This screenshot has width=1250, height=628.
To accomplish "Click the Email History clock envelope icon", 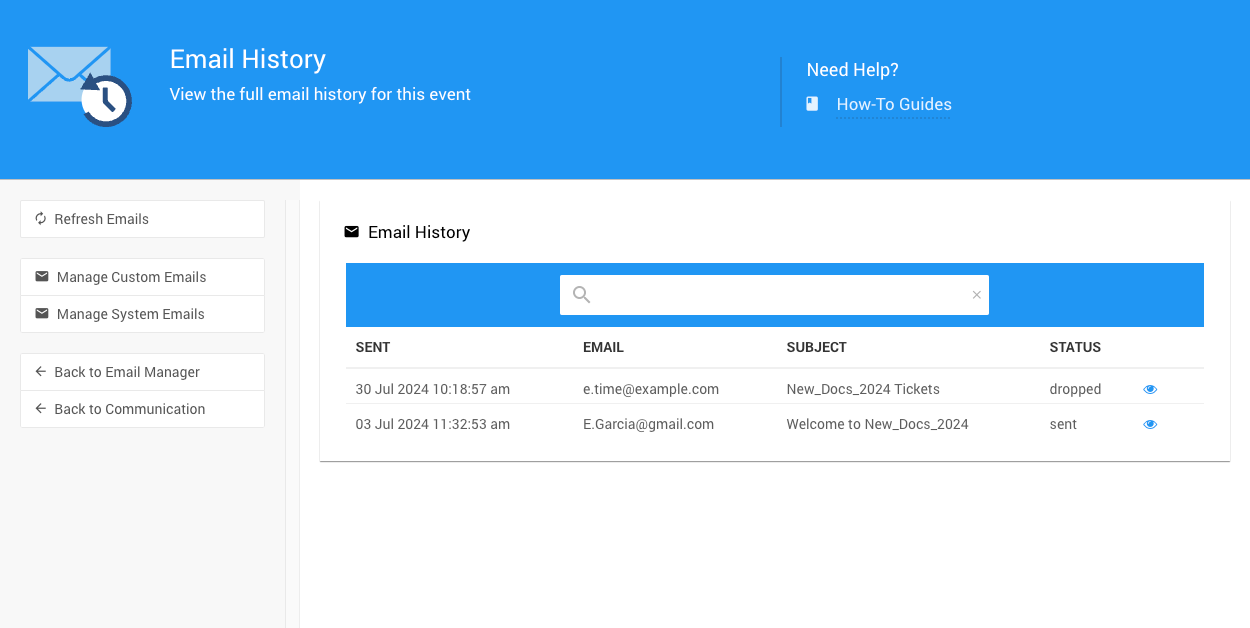I will click(80, 86).
